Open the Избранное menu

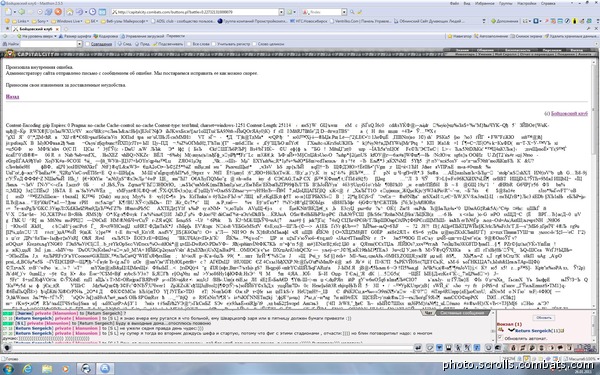point(484,3)
